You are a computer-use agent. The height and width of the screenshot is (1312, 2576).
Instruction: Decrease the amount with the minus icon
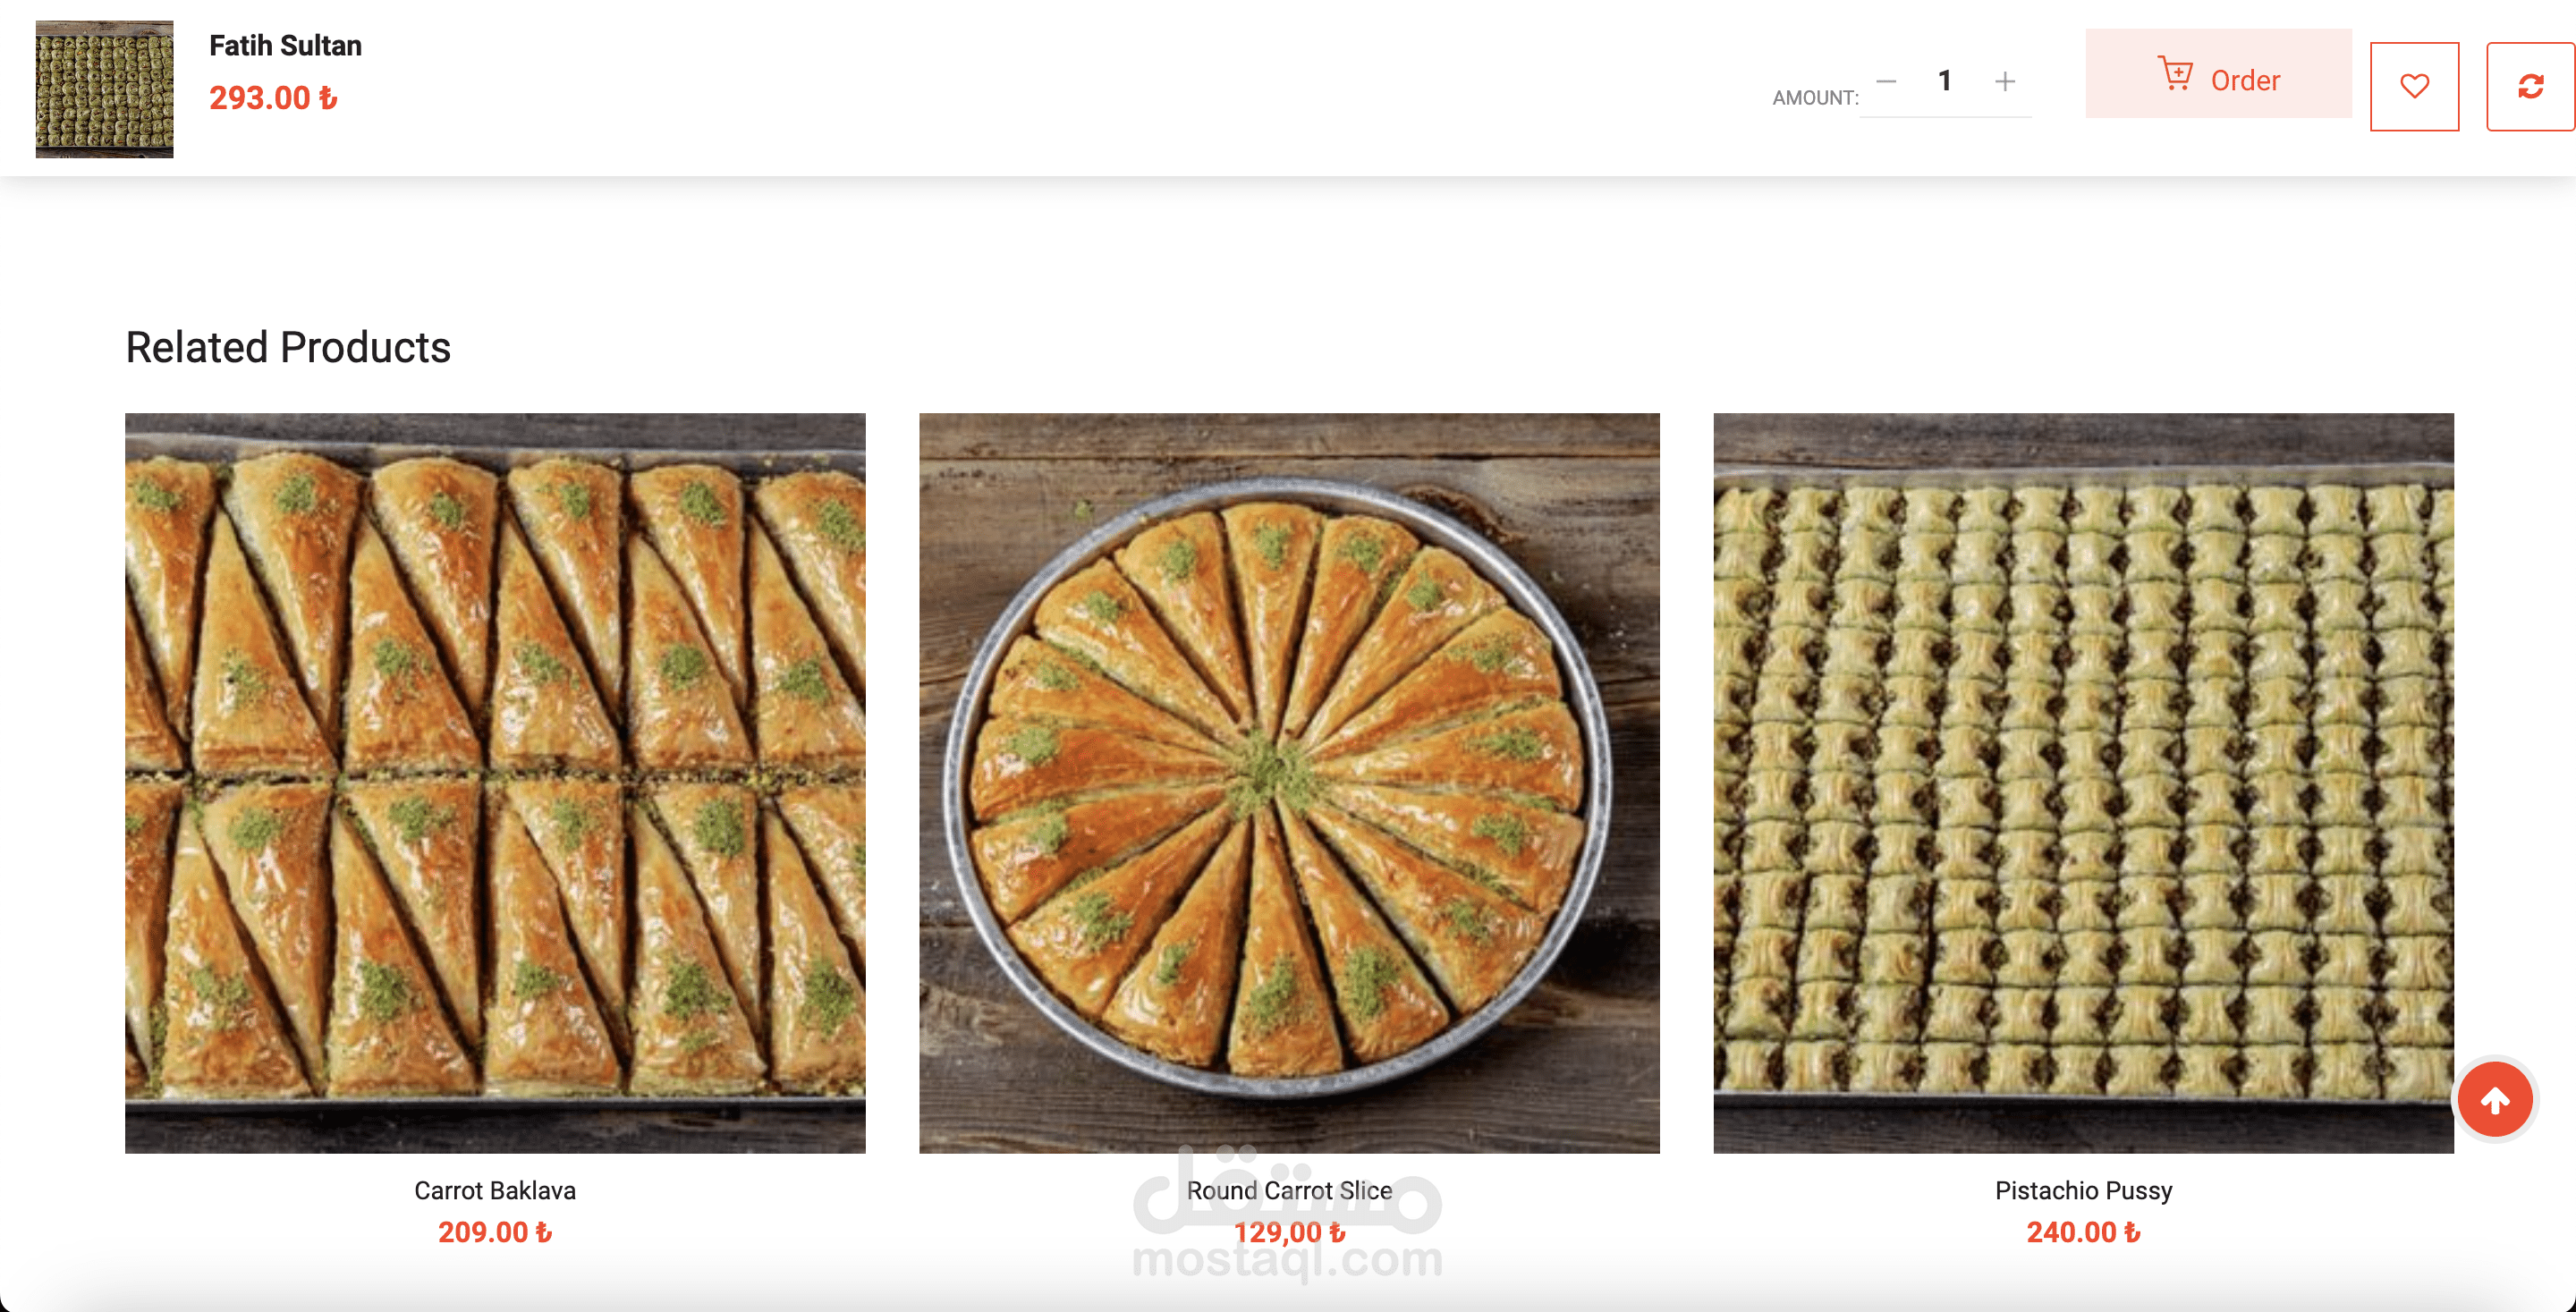point(1886,81)
